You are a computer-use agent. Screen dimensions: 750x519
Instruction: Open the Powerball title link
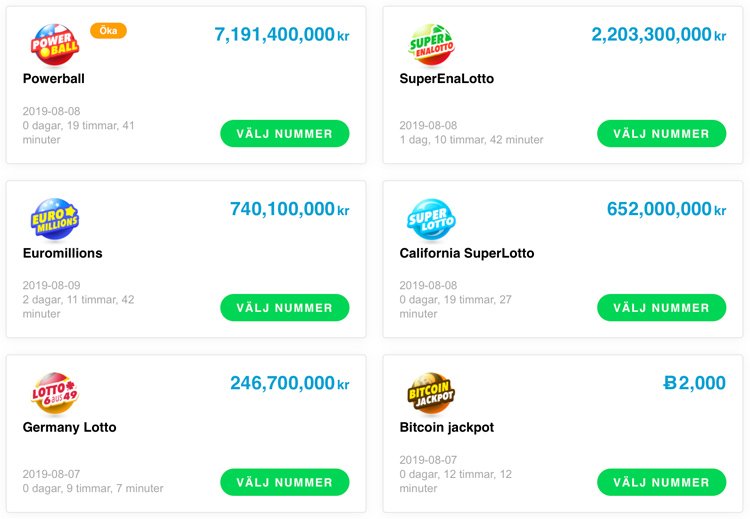coord(54,79)
